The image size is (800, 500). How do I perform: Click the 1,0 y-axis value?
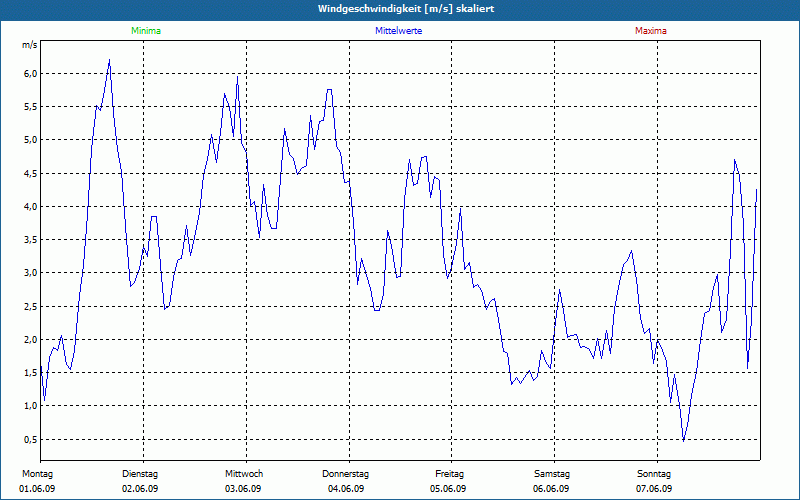click(31, 406)
